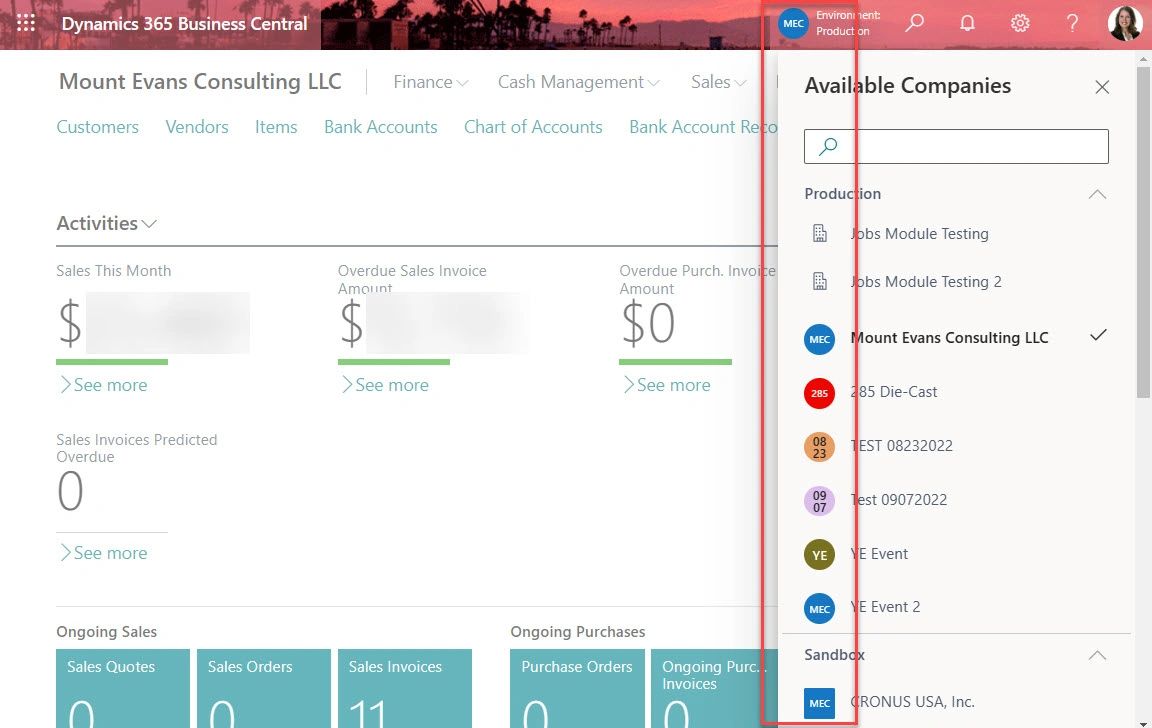The height and width of the screenshot is (728, 1152).
Task: See more under Sales This Month
Action: [103, 385]
